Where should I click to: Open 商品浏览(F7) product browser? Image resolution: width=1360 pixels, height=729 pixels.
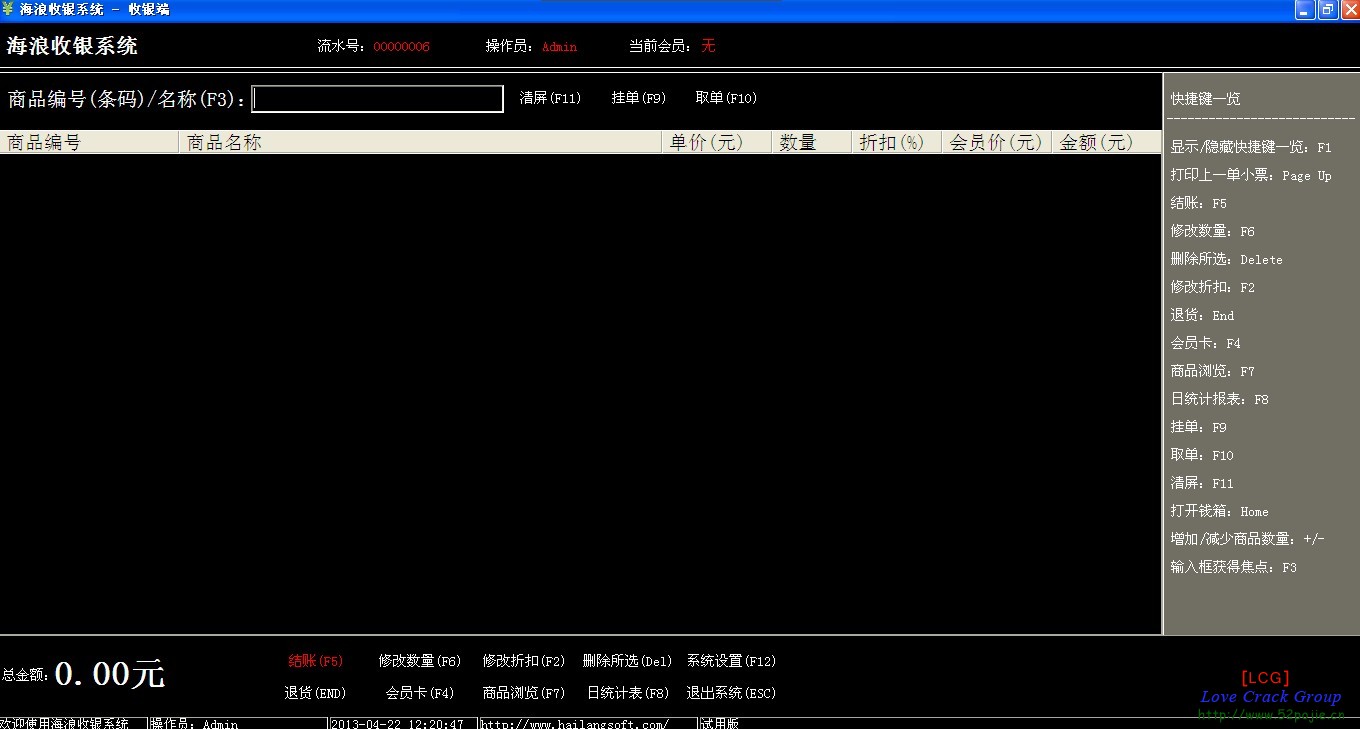click(524, 693)
